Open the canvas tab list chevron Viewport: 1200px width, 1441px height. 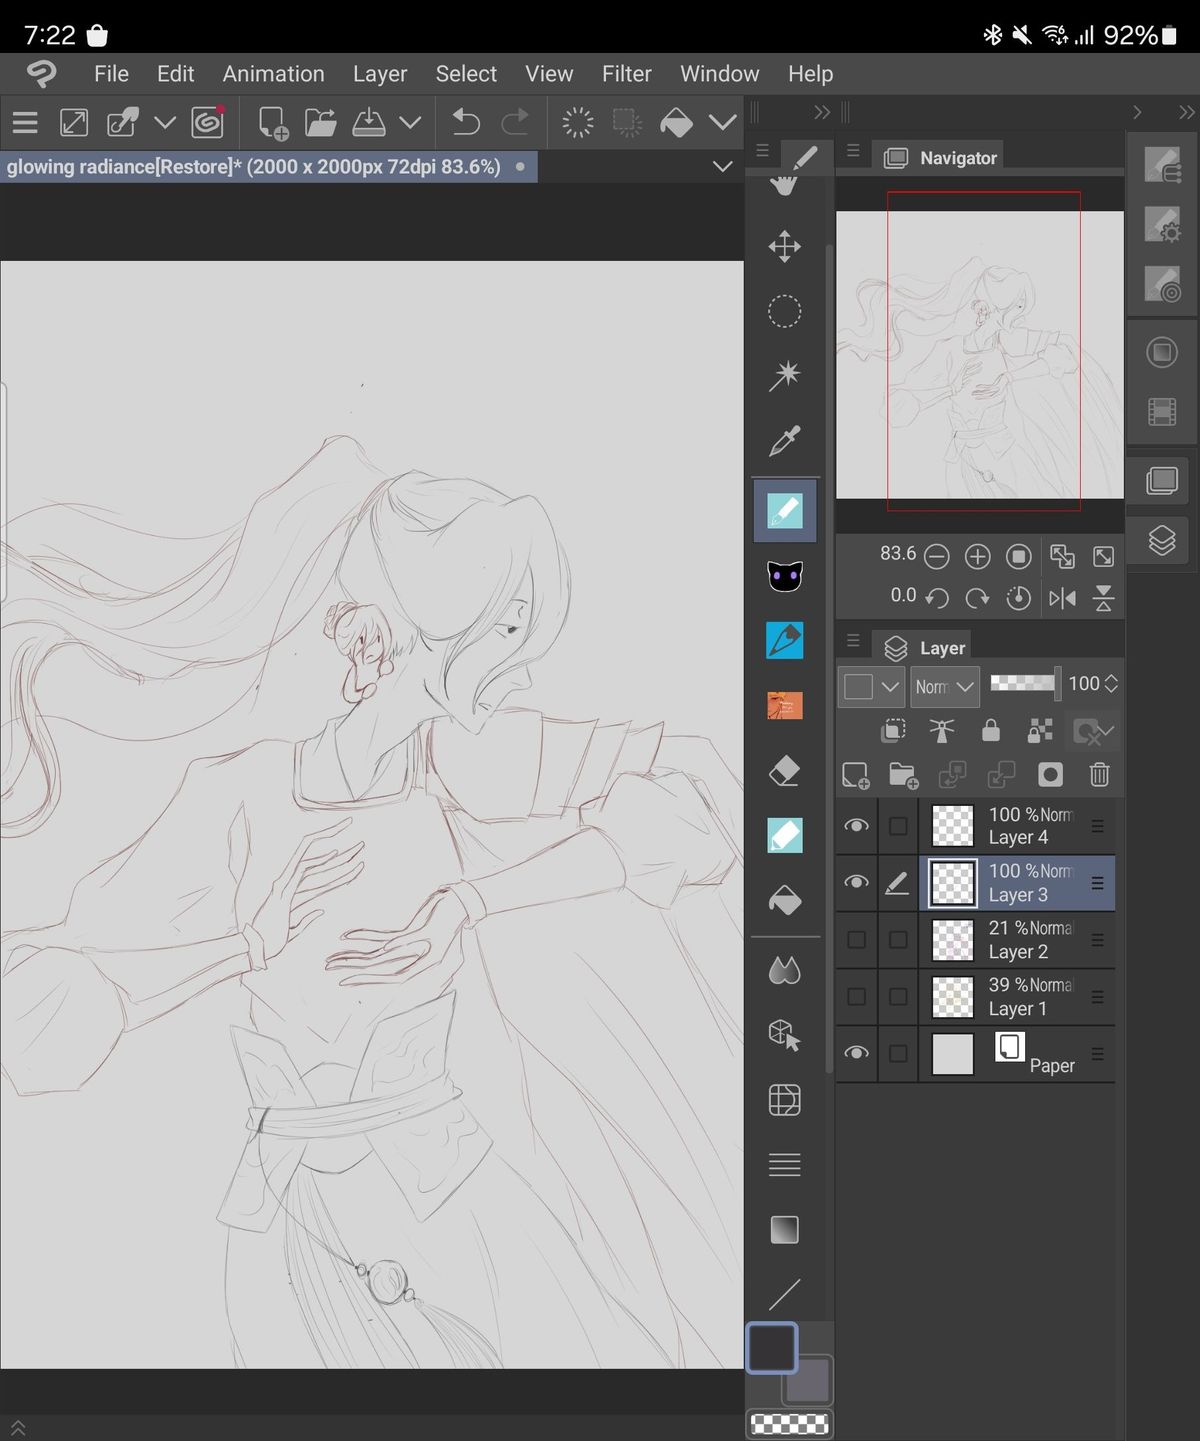coord(722,167)
